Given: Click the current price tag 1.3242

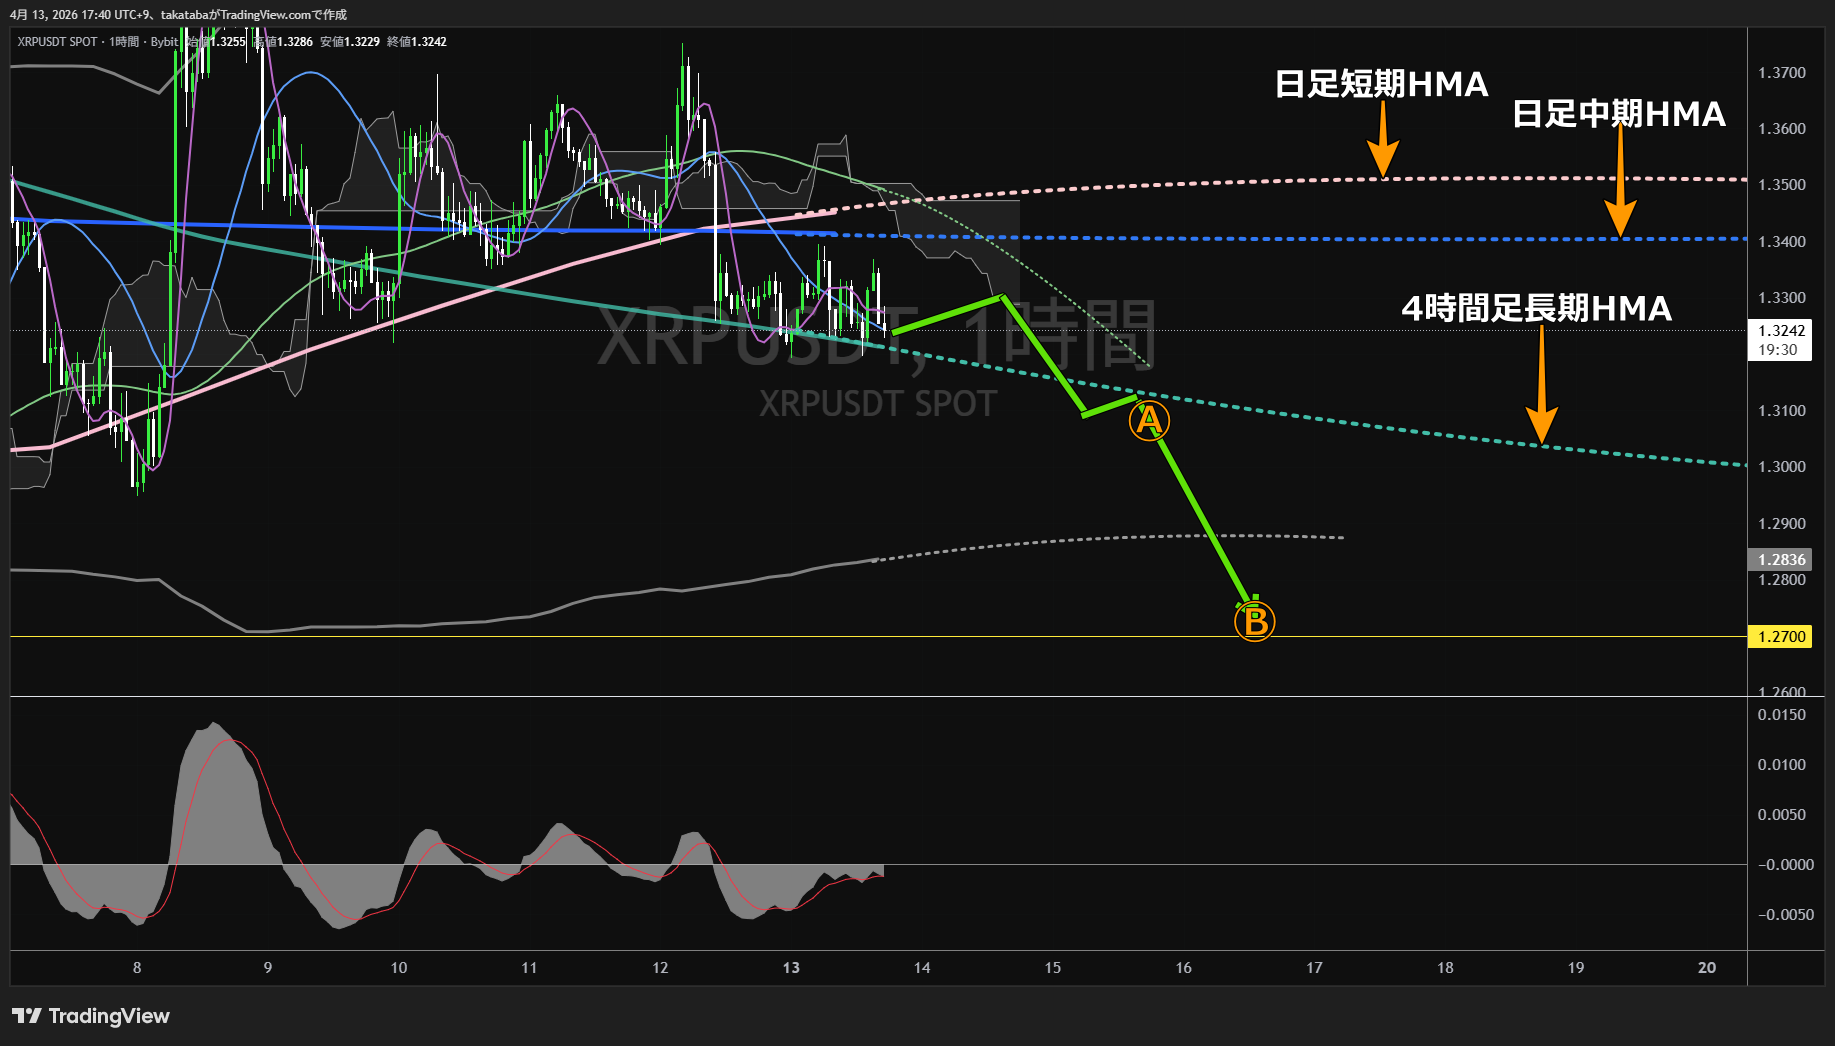Looking at the screenshot, I should (1780, 331).
